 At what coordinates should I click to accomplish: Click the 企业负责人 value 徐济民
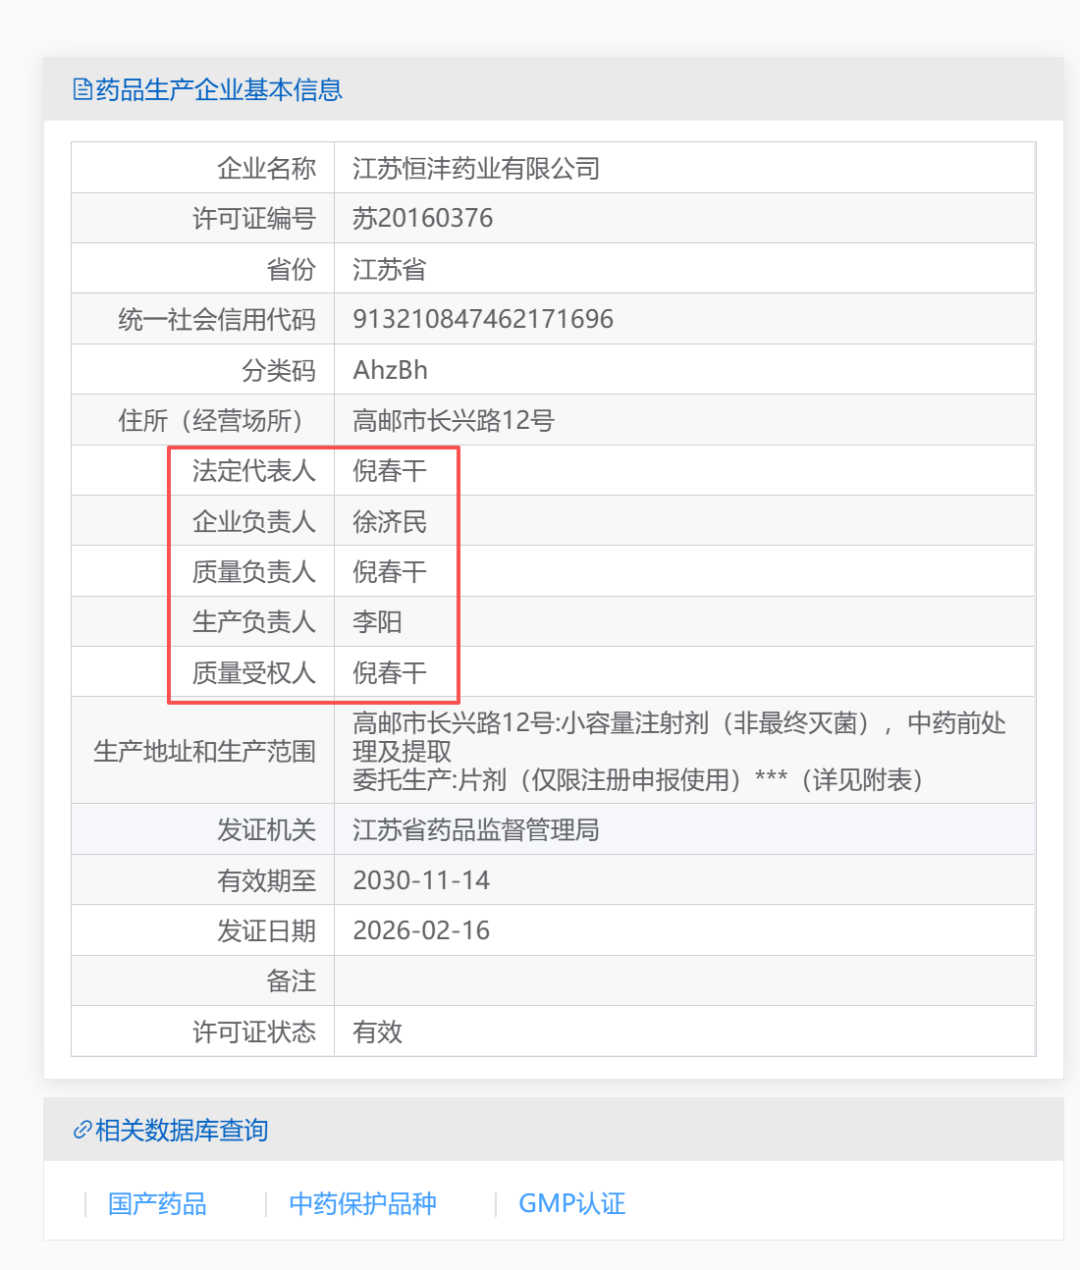pyautogui.click(x=389, y=522)
